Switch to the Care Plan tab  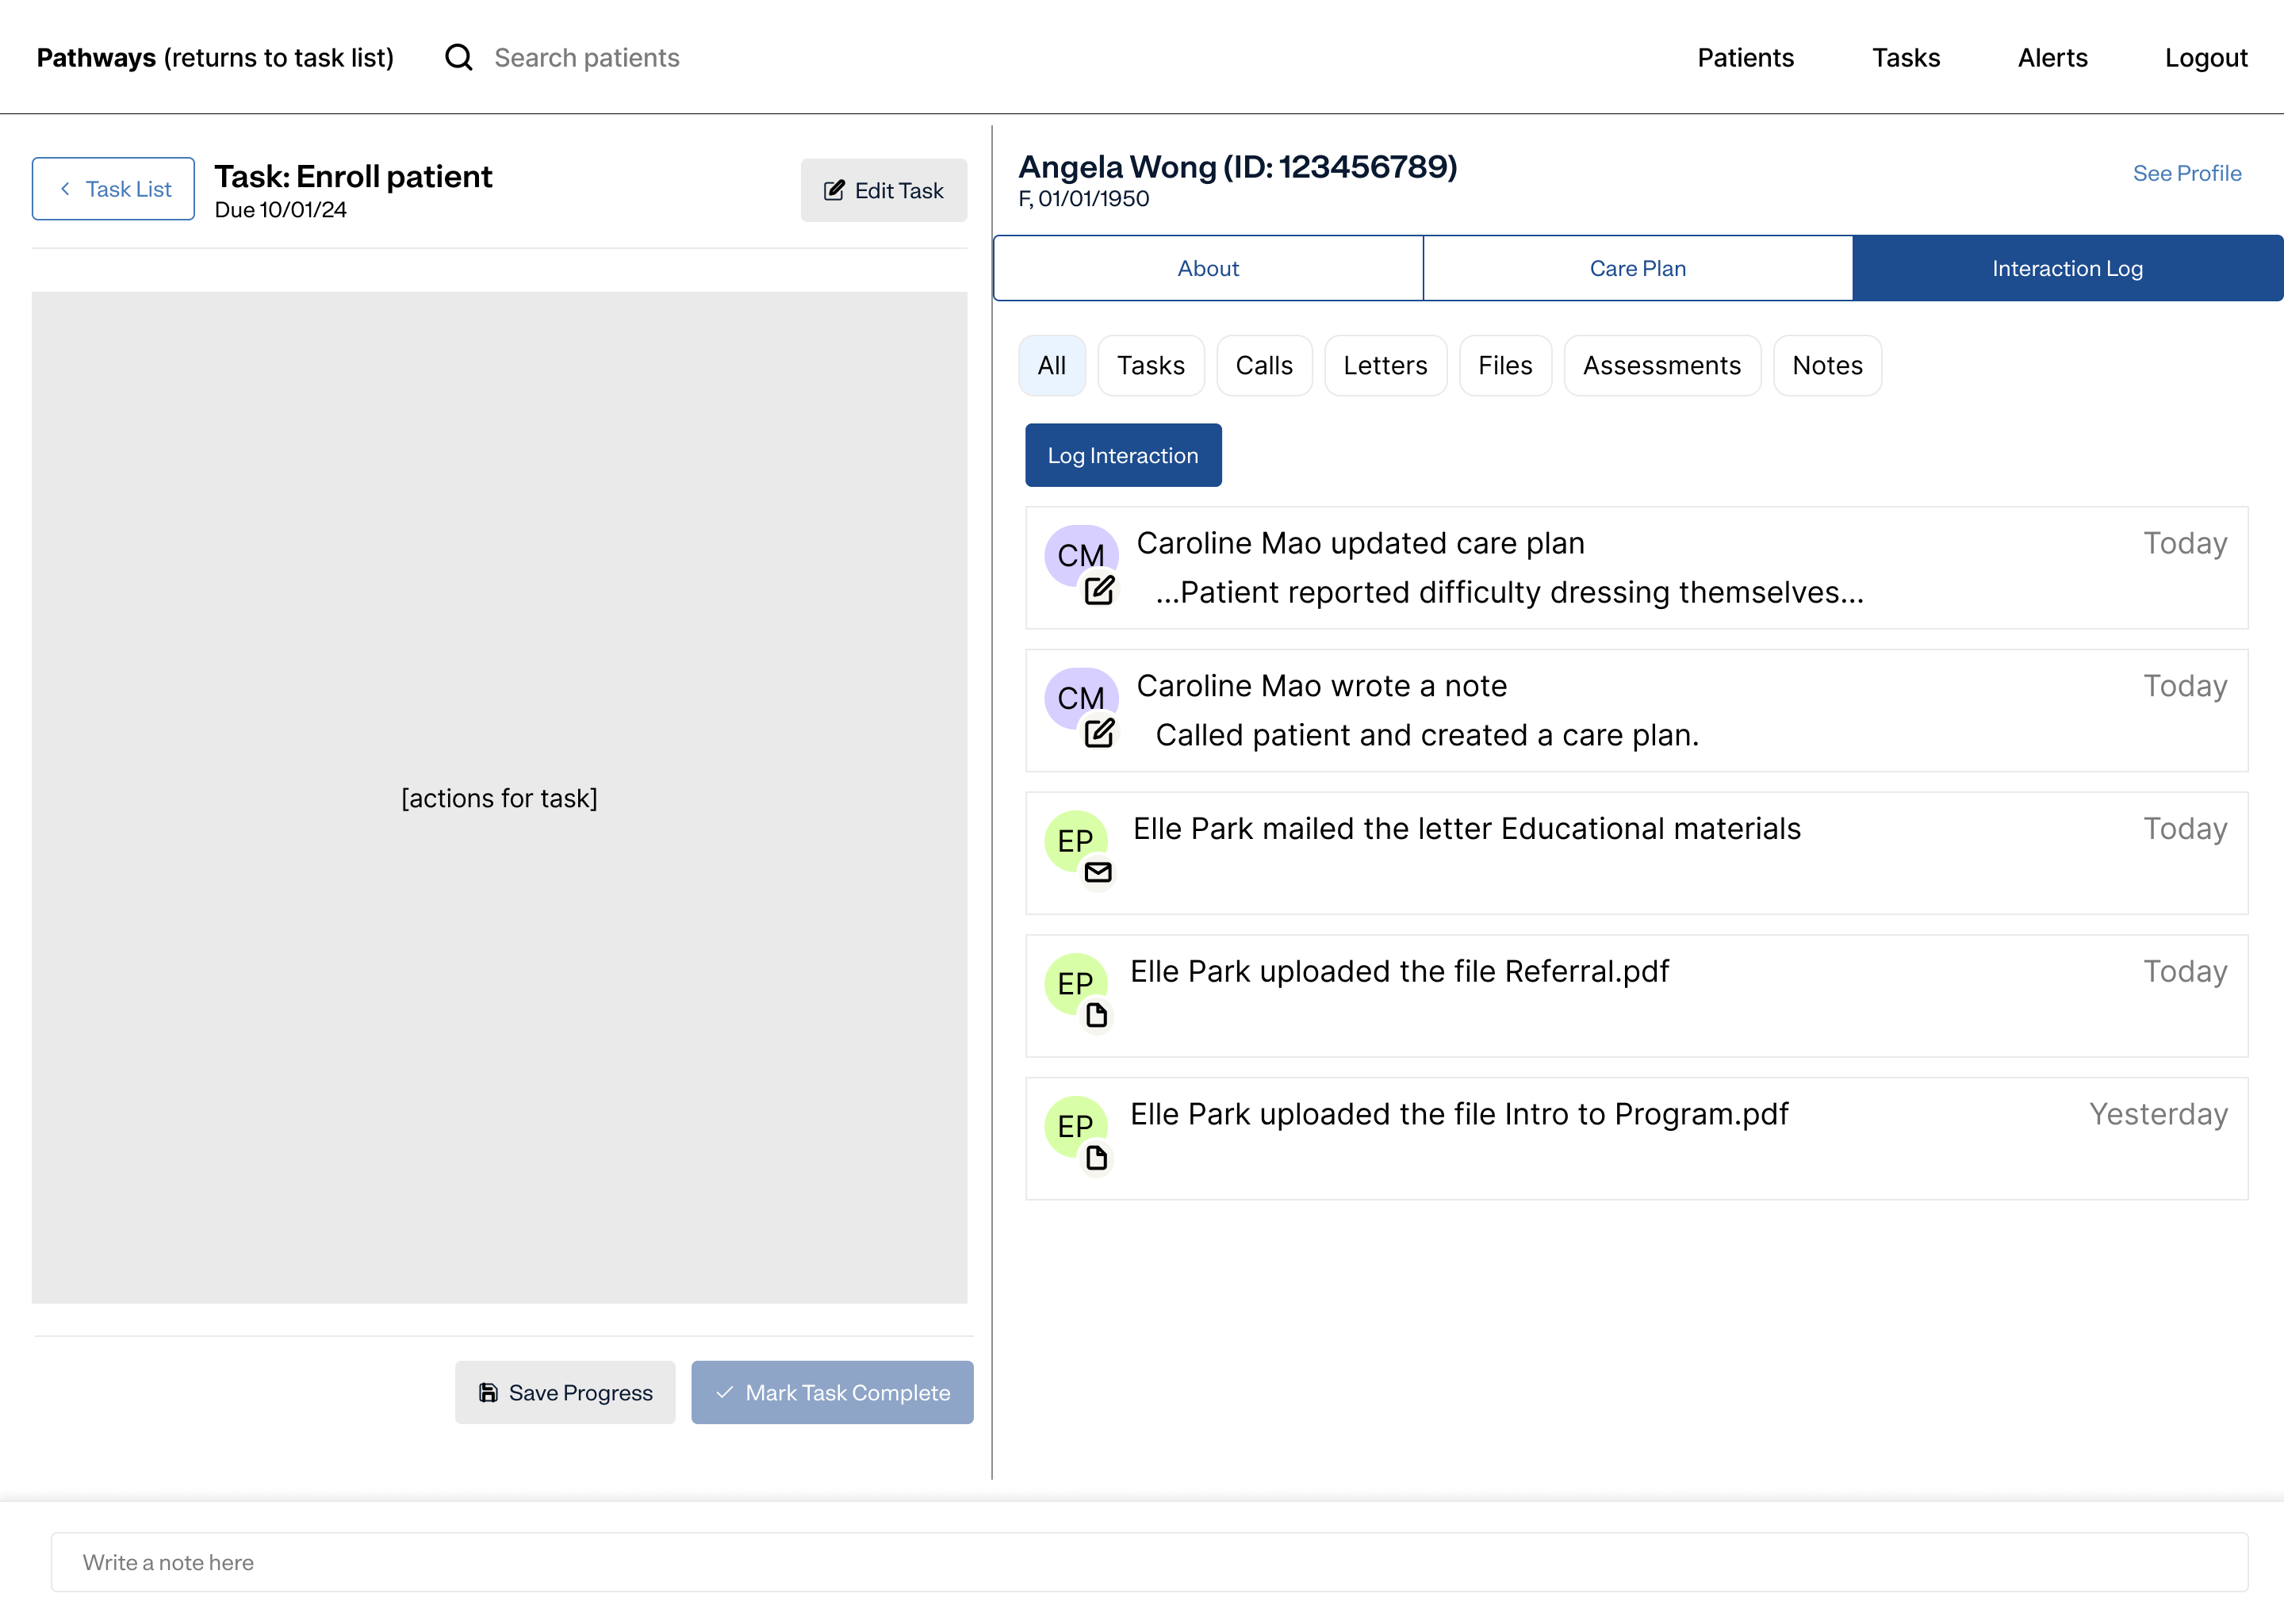click(x=1638, y=268)
